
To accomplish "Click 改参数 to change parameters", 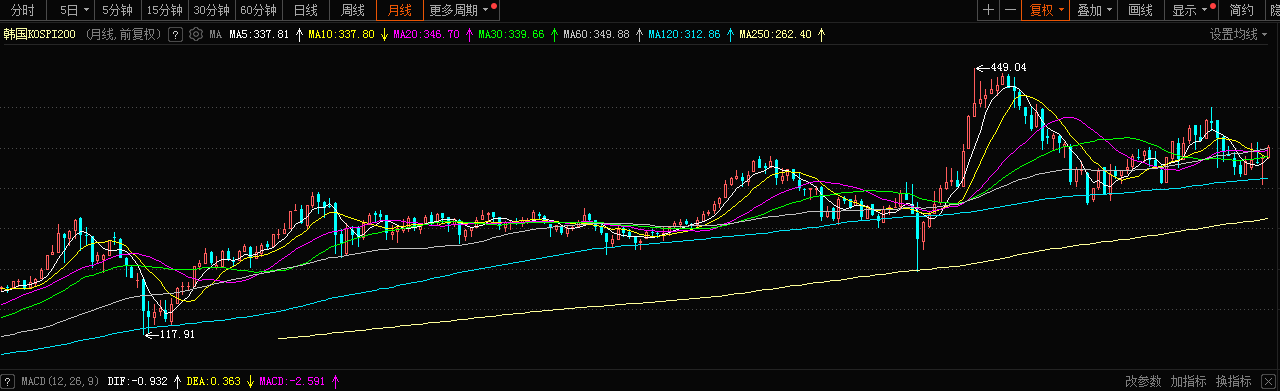I will point(1143,381).
